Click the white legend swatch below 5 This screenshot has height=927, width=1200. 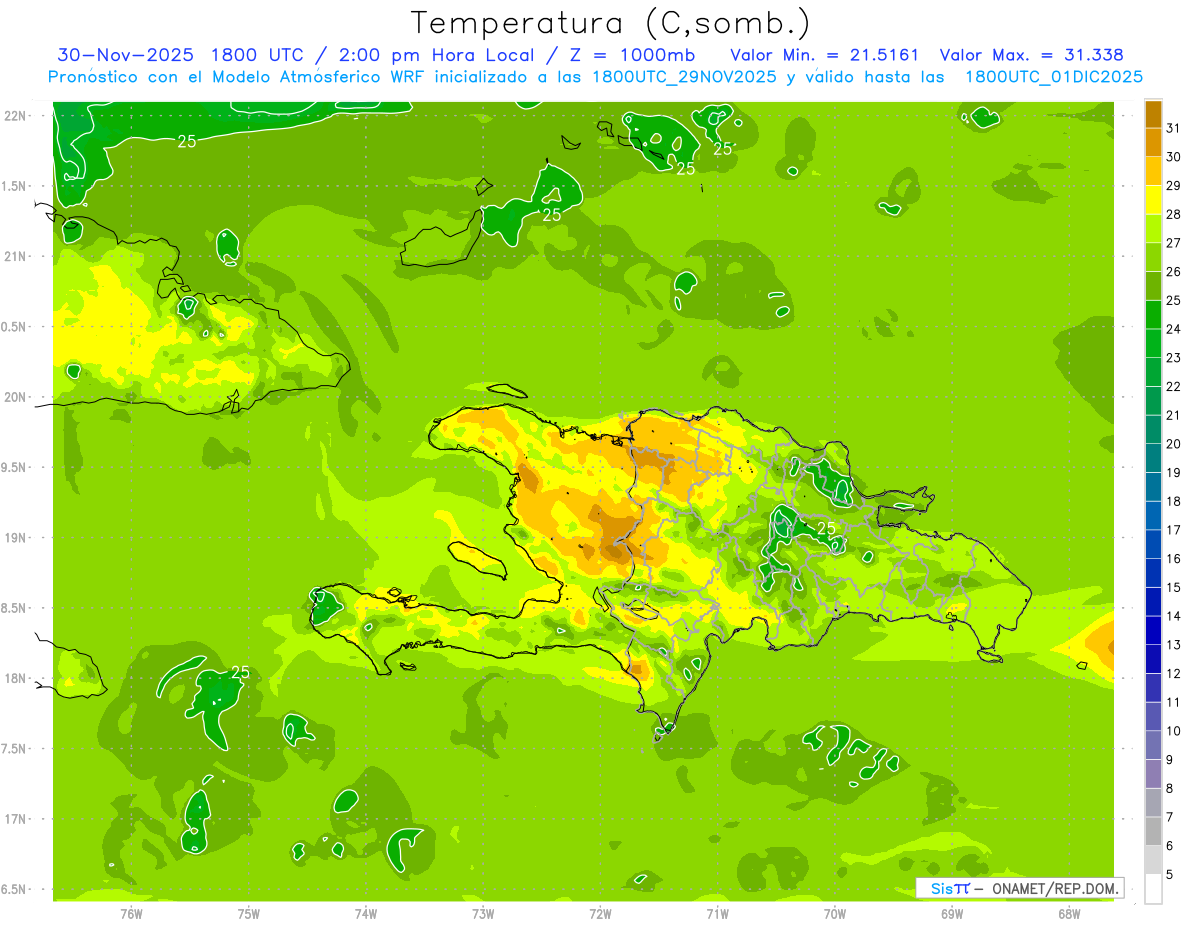(1153, 889)
